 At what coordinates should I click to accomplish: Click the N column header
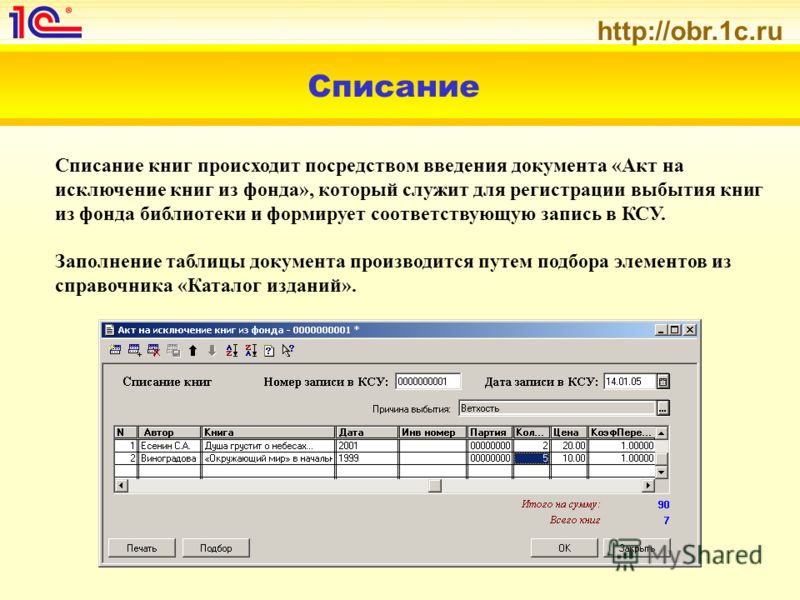pyautogui.click(x=126, y=432)
